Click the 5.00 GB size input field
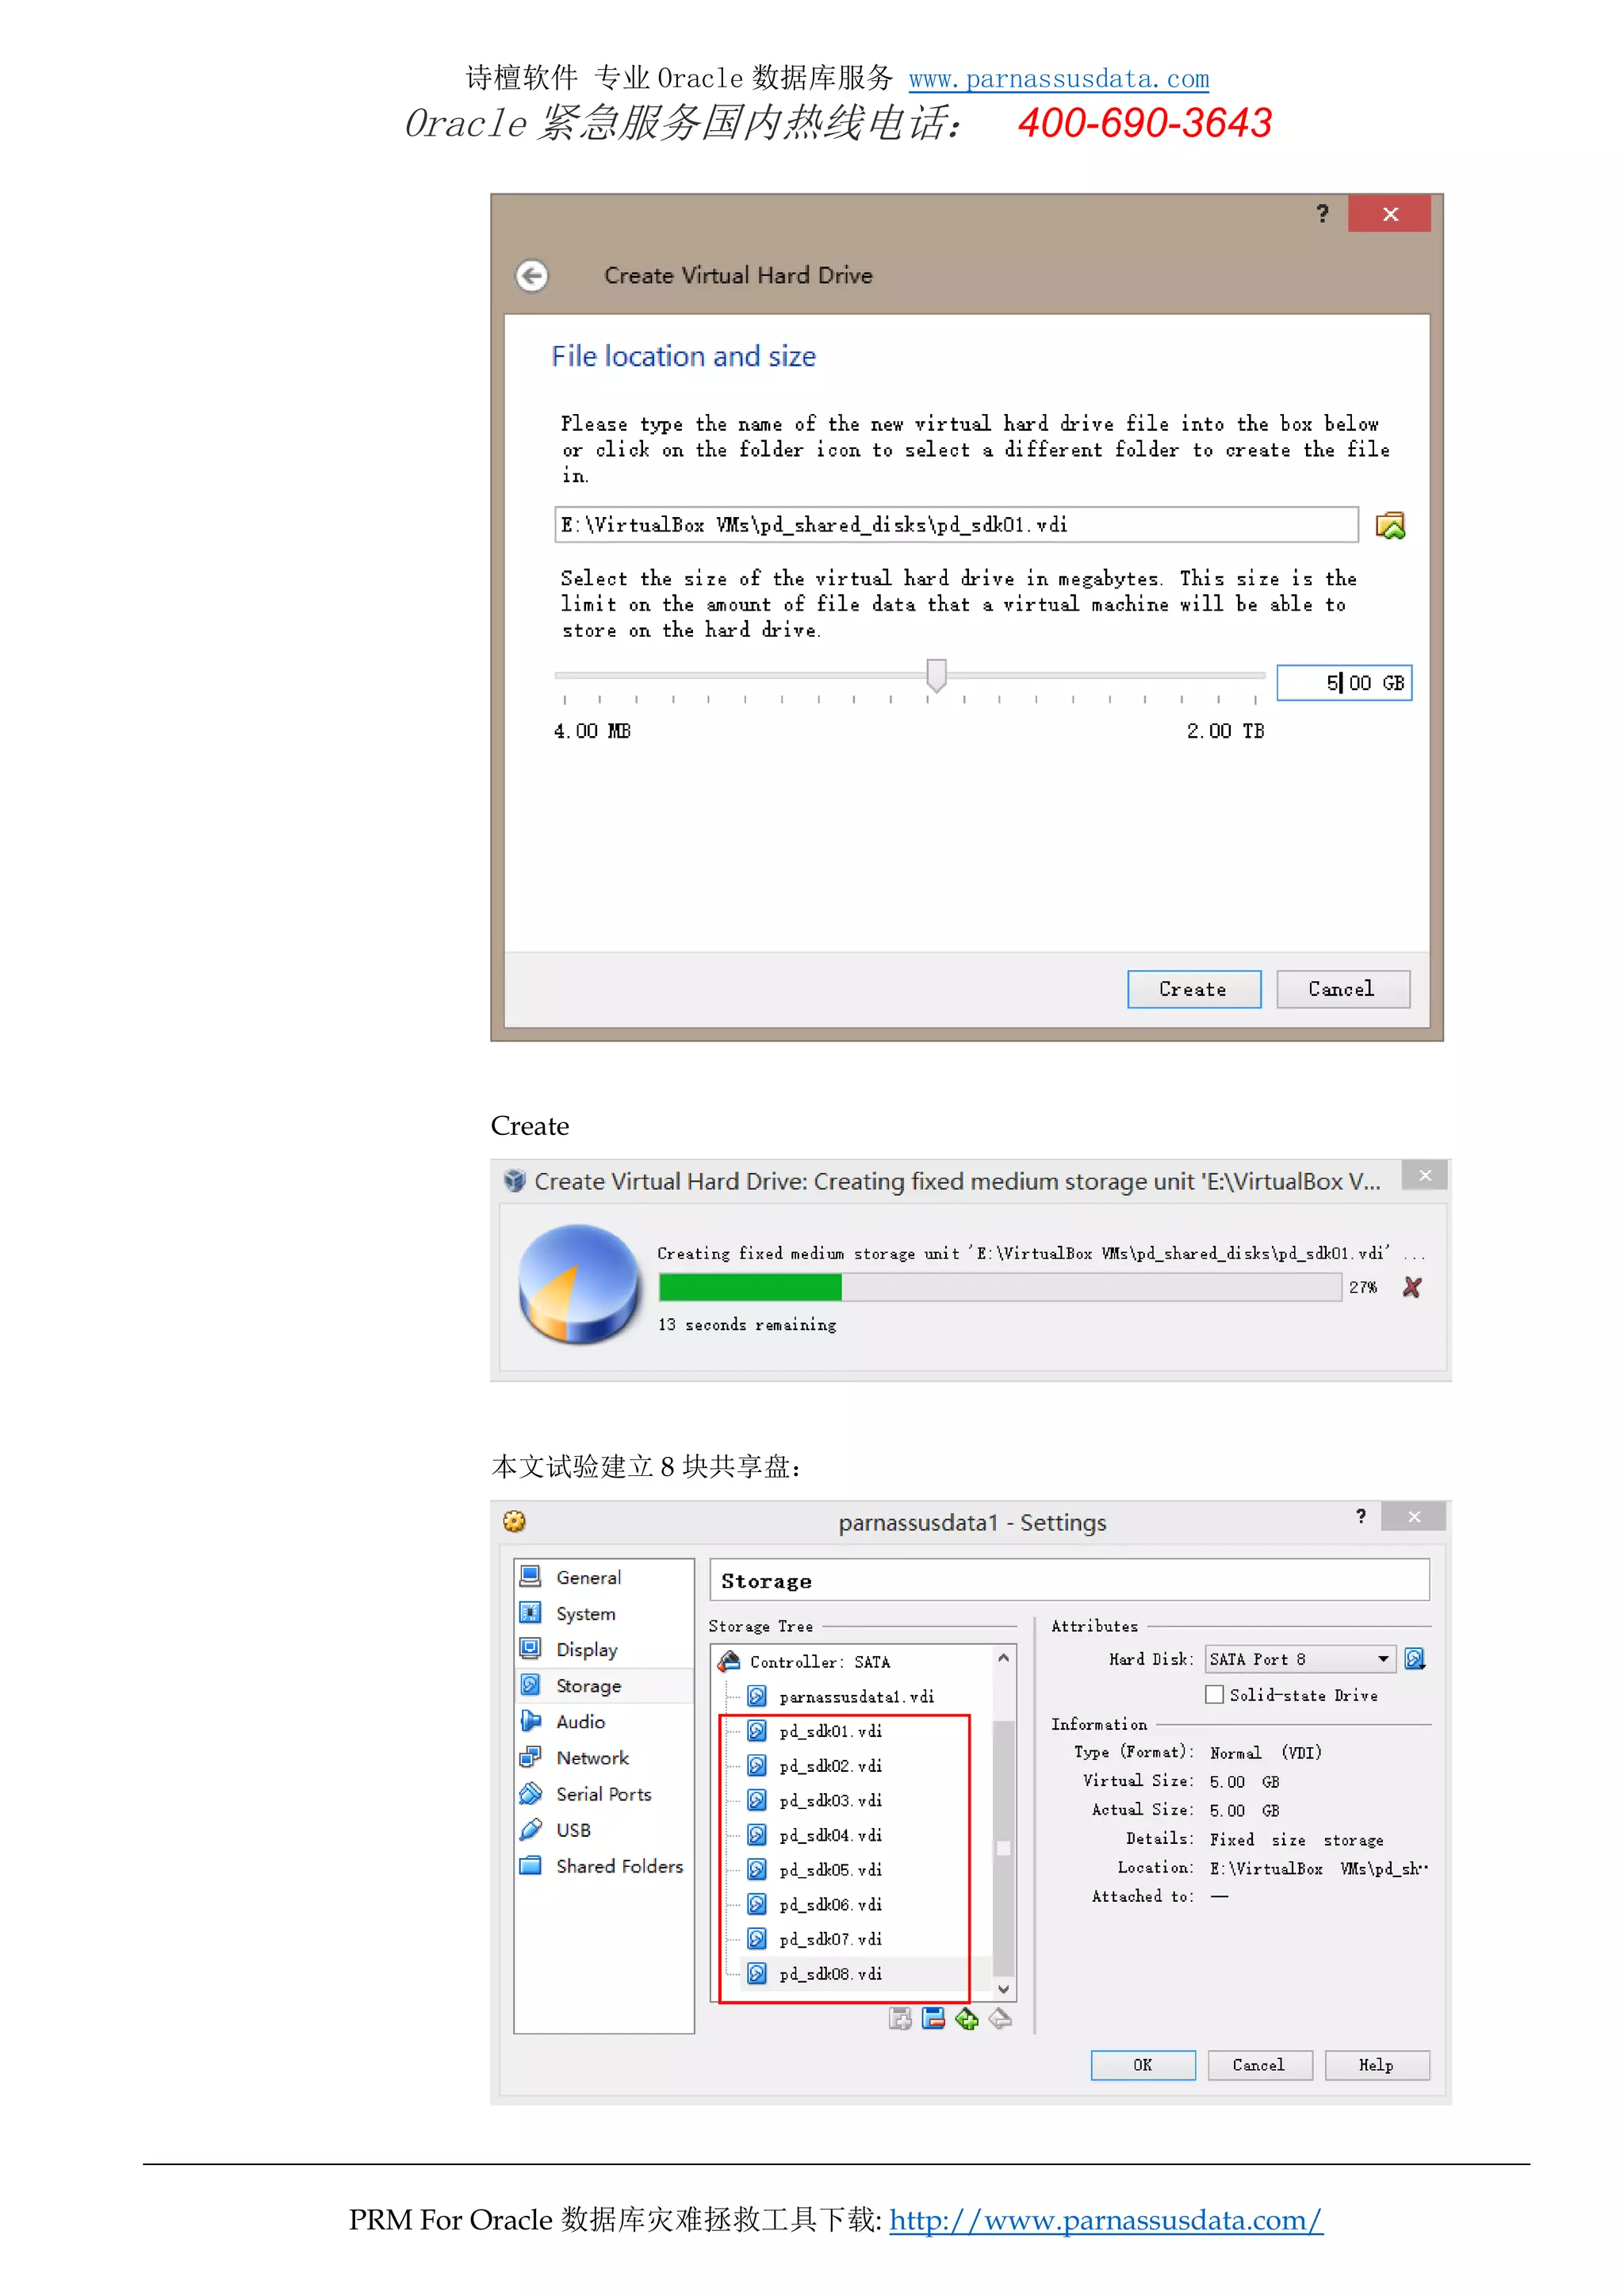Image resolution: width=1624 pixels, height=2296 pixels. (x=1343, y=683)
